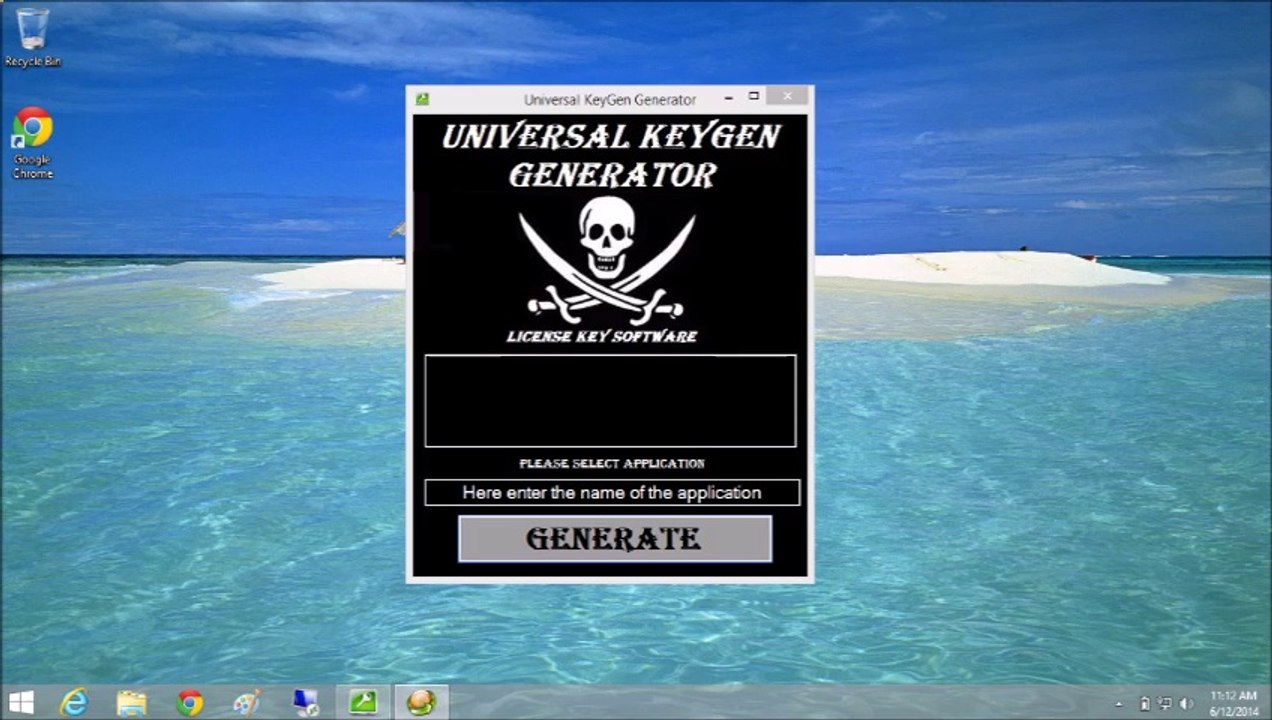1272x720 pixels.
Task: Maximize the Universal KeyGen Generator window
Action: coord(754,97)
